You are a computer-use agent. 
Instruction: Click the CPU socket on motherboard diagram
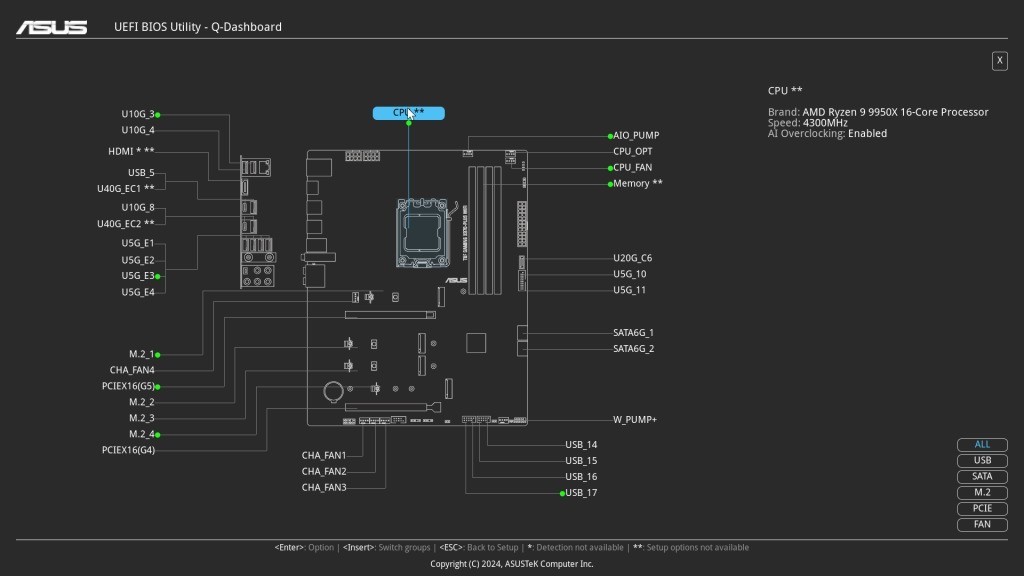tap(424, 228)
